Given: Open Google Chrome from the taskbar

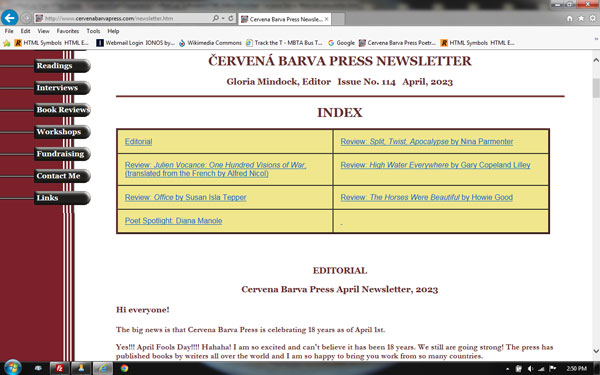Looking at the screenshot, I should [x=124, y=368].
